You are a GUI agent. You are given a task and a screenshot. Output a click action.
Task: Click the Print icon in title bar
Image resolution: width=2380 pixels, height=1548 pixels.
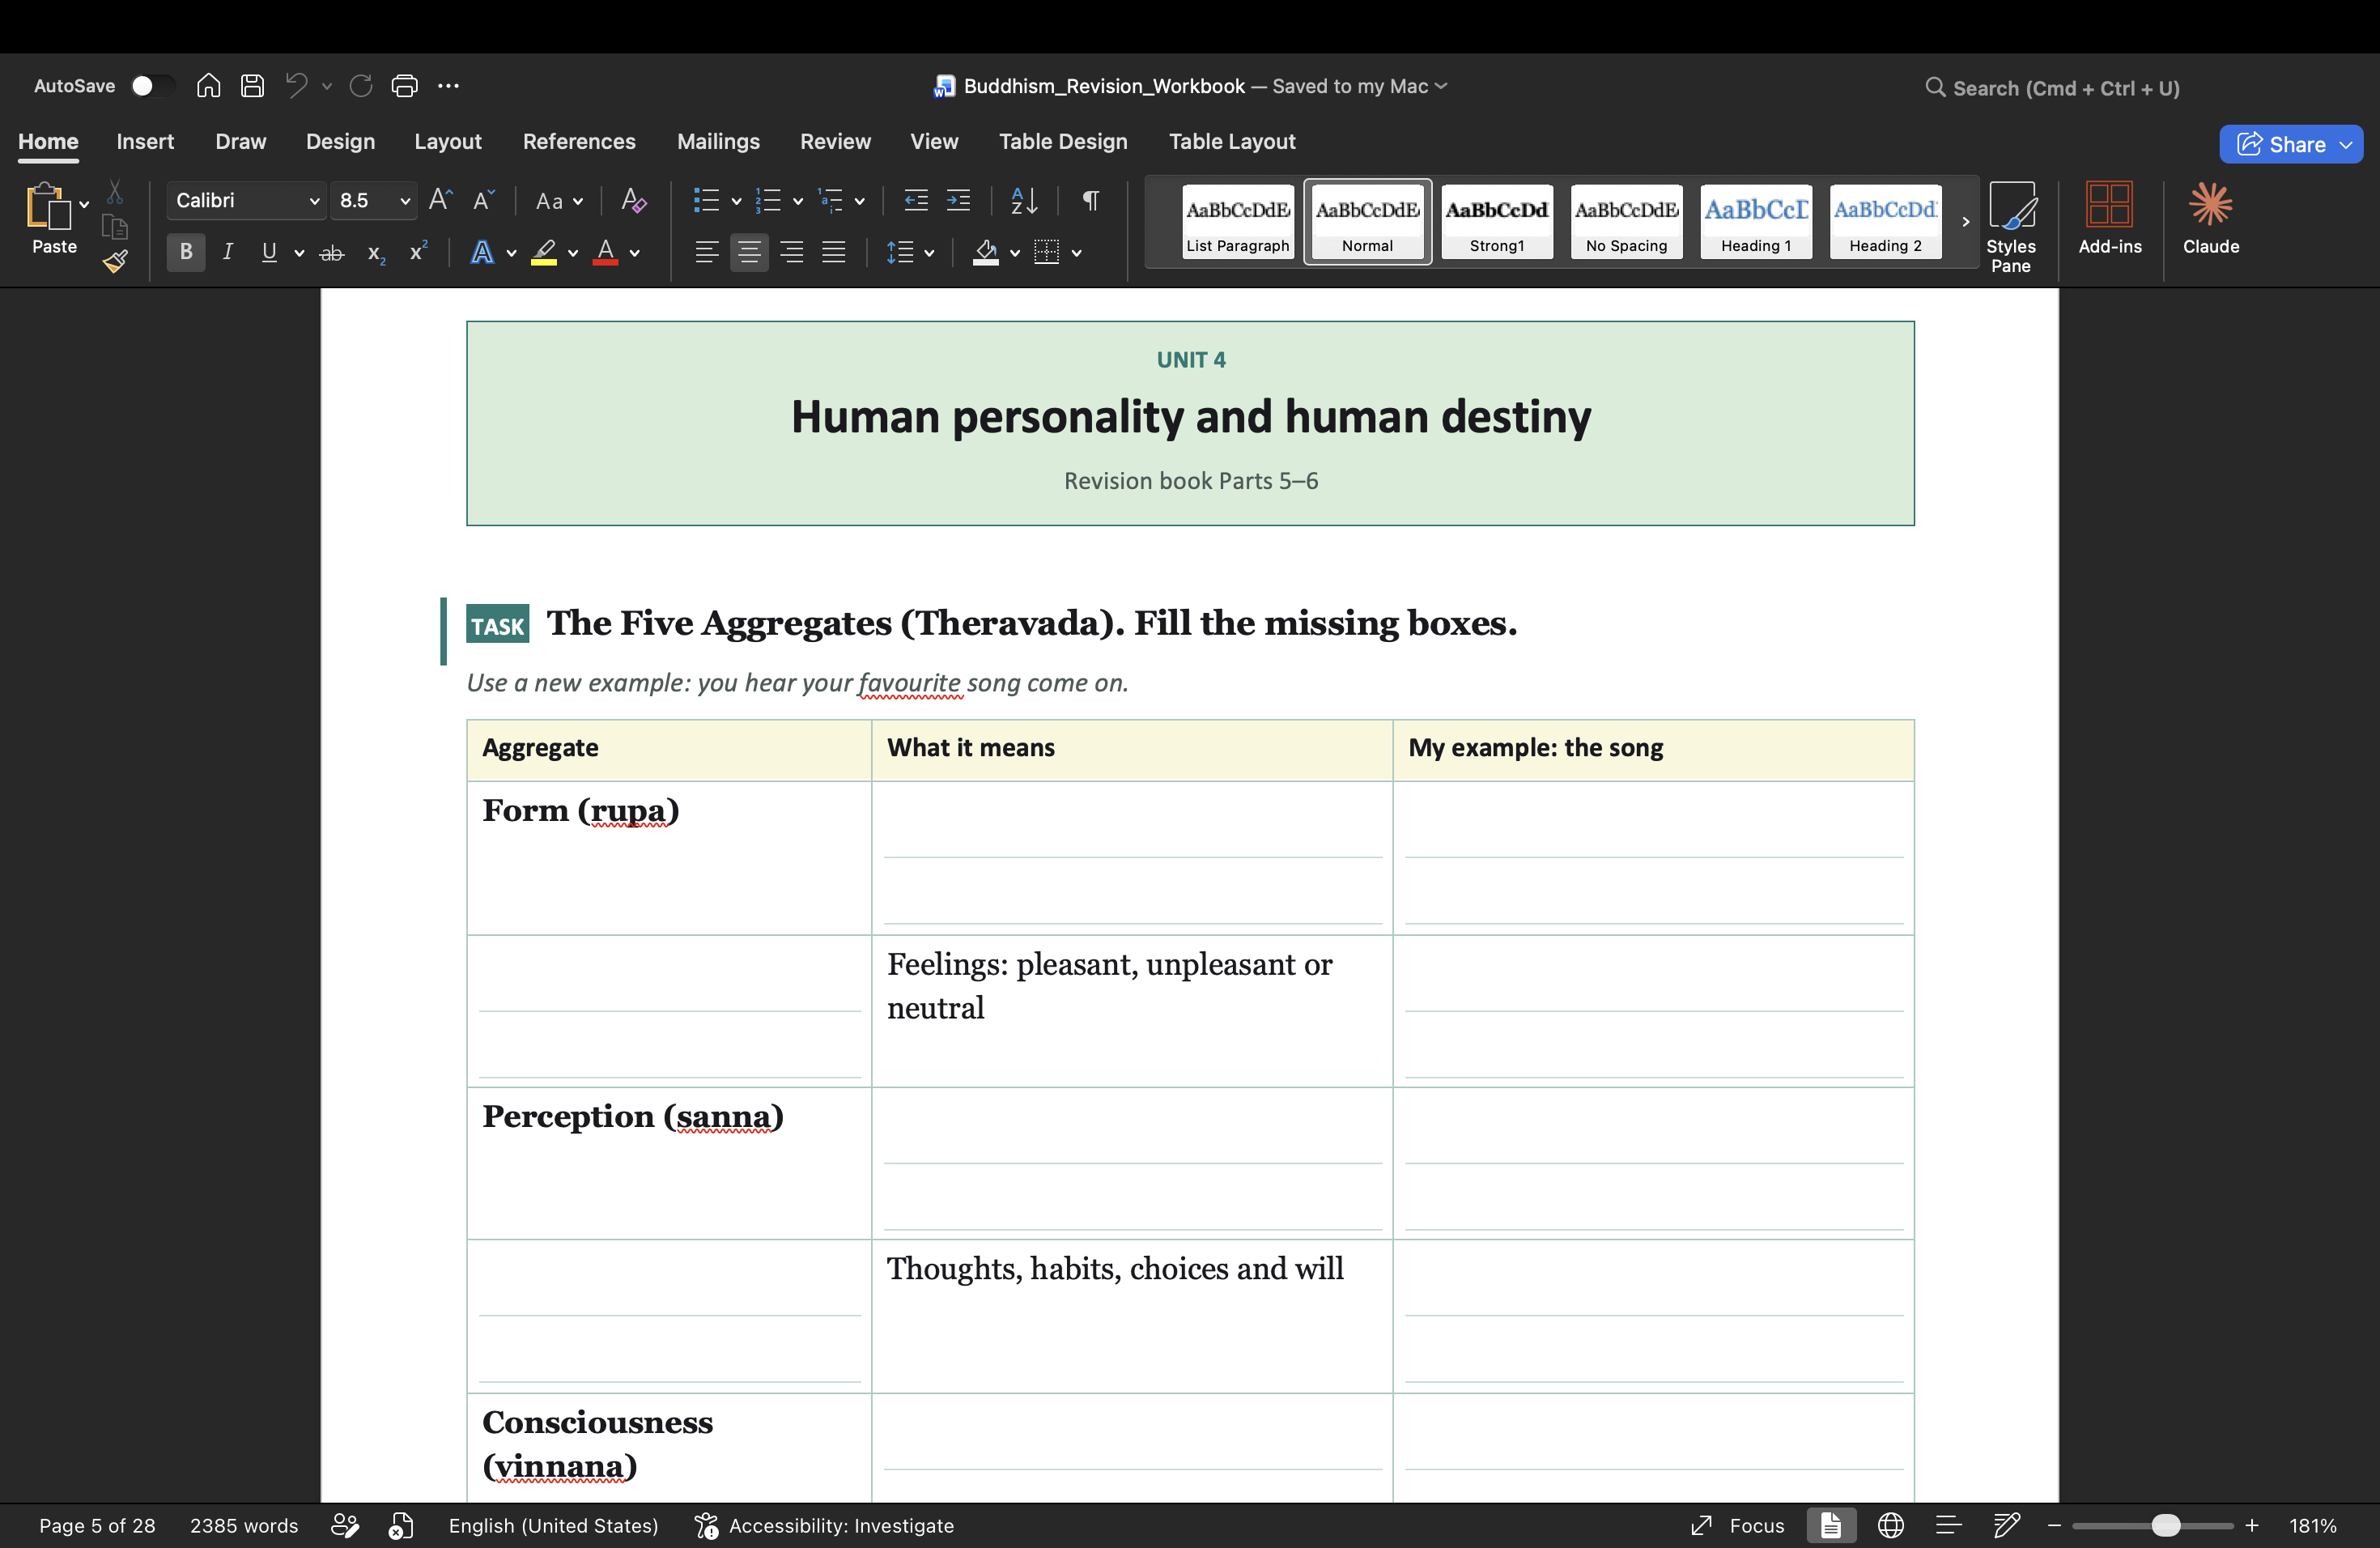click(404, 86)
